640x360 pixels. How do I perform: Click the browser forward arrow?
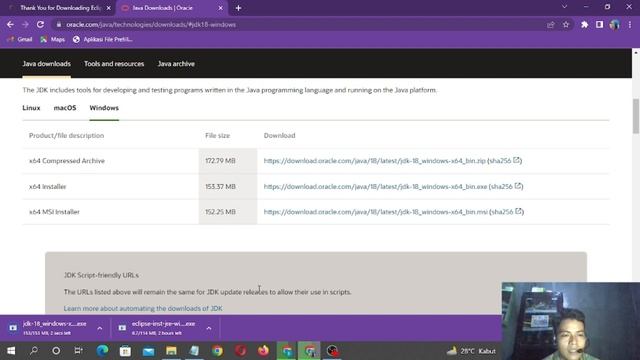[x=25, y=24]
